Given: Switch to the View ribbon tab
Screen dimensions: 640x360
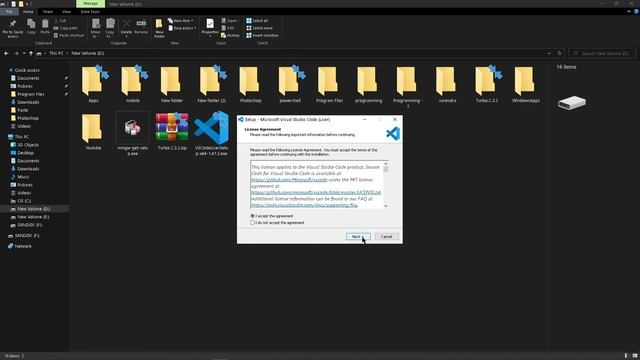Looking at the screenshot, I should (66, 12).
